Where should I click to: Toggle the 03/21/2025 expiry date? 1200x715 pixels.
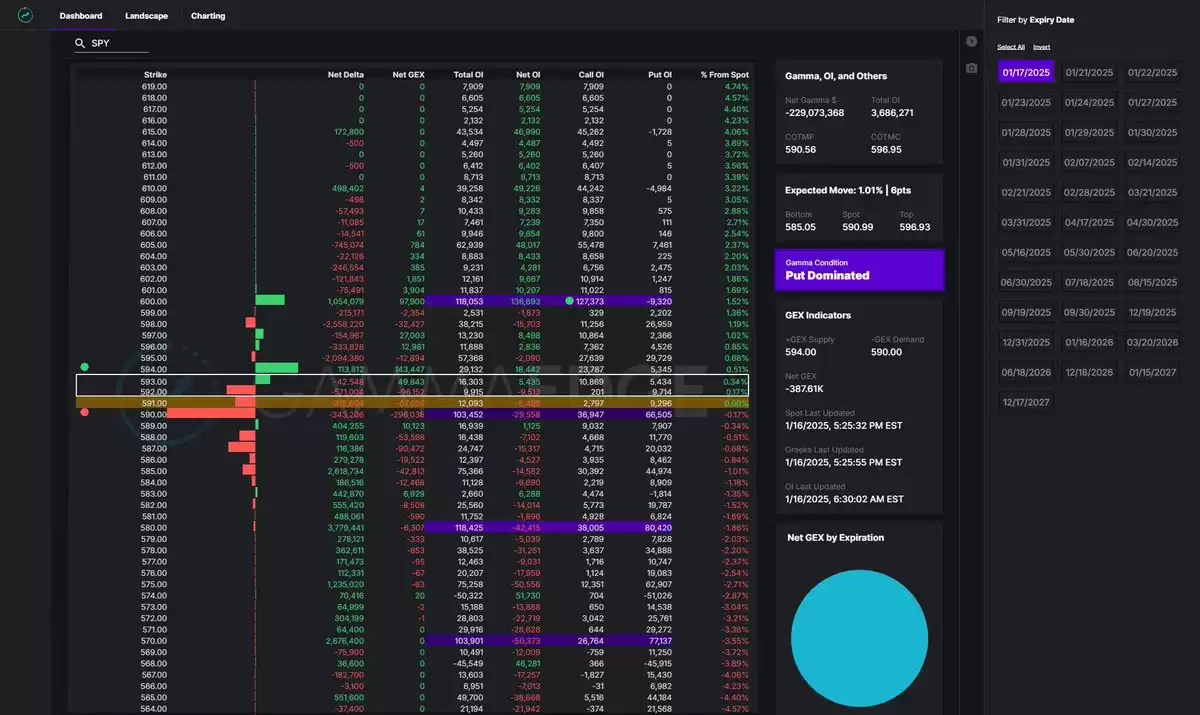click(x=1152, y=192)
